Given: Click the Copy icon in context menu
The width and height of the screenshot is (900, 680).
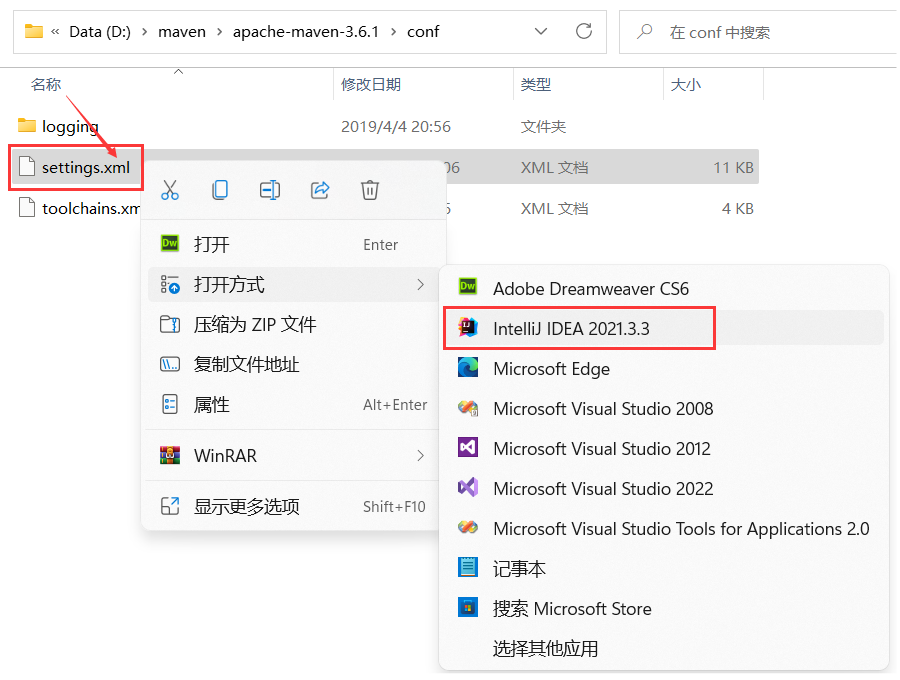Looking at the screenshot, I should [220, 190].
